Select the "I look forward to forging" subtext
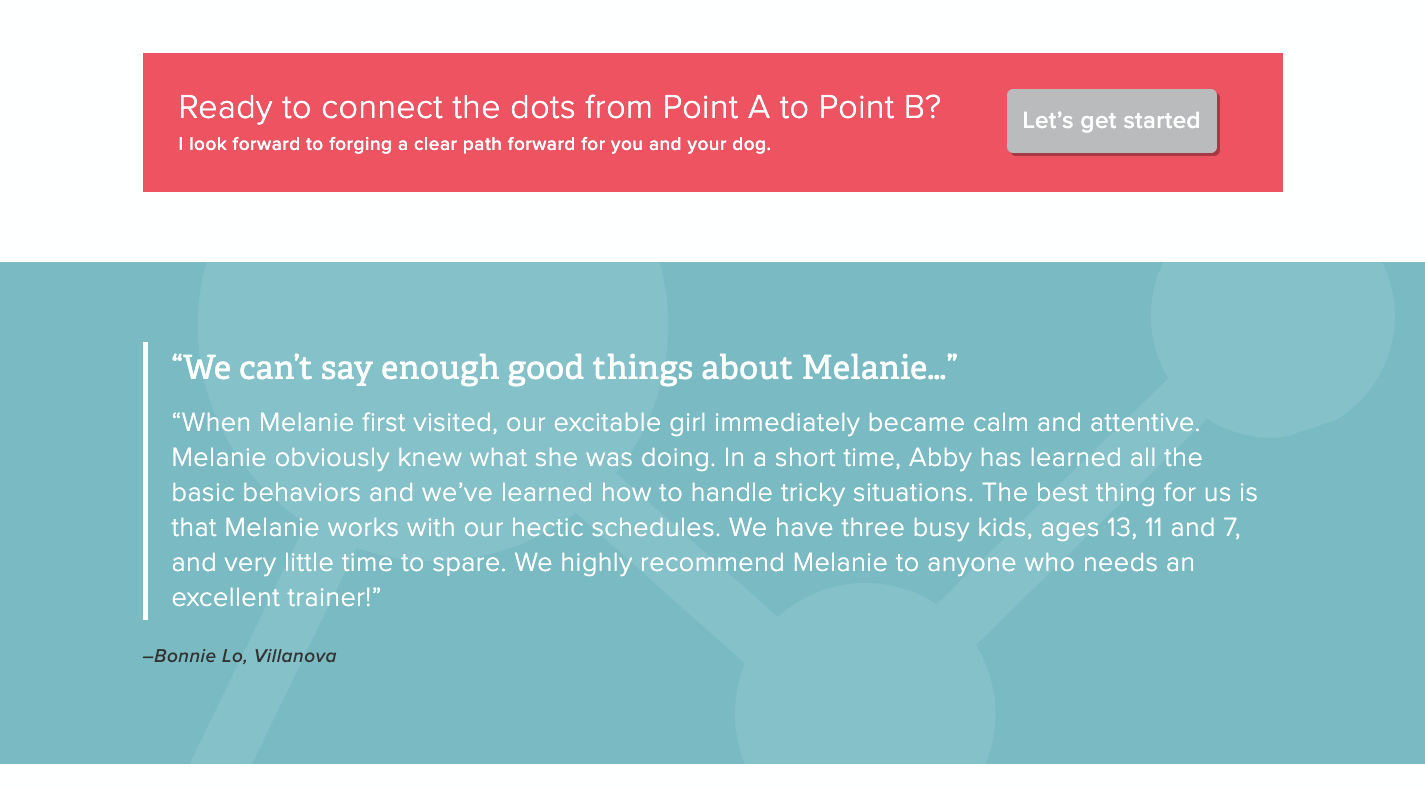Image resolution: width=1425 pixels, height=789 pixels. tap(475, 144)
